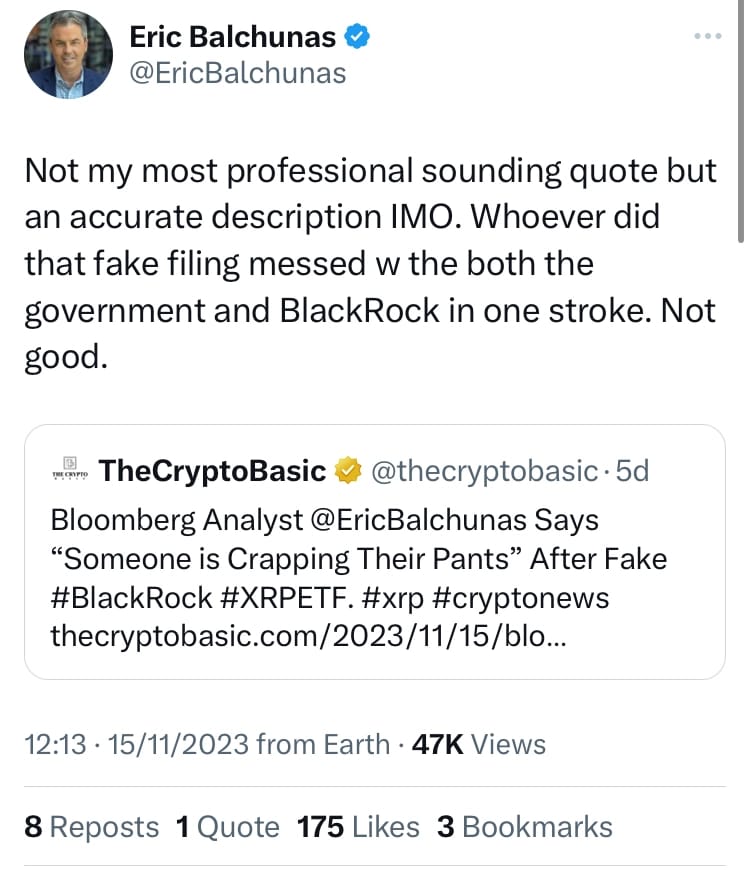Open TheCryptoBasic account name in quoted post

(213, 471)
